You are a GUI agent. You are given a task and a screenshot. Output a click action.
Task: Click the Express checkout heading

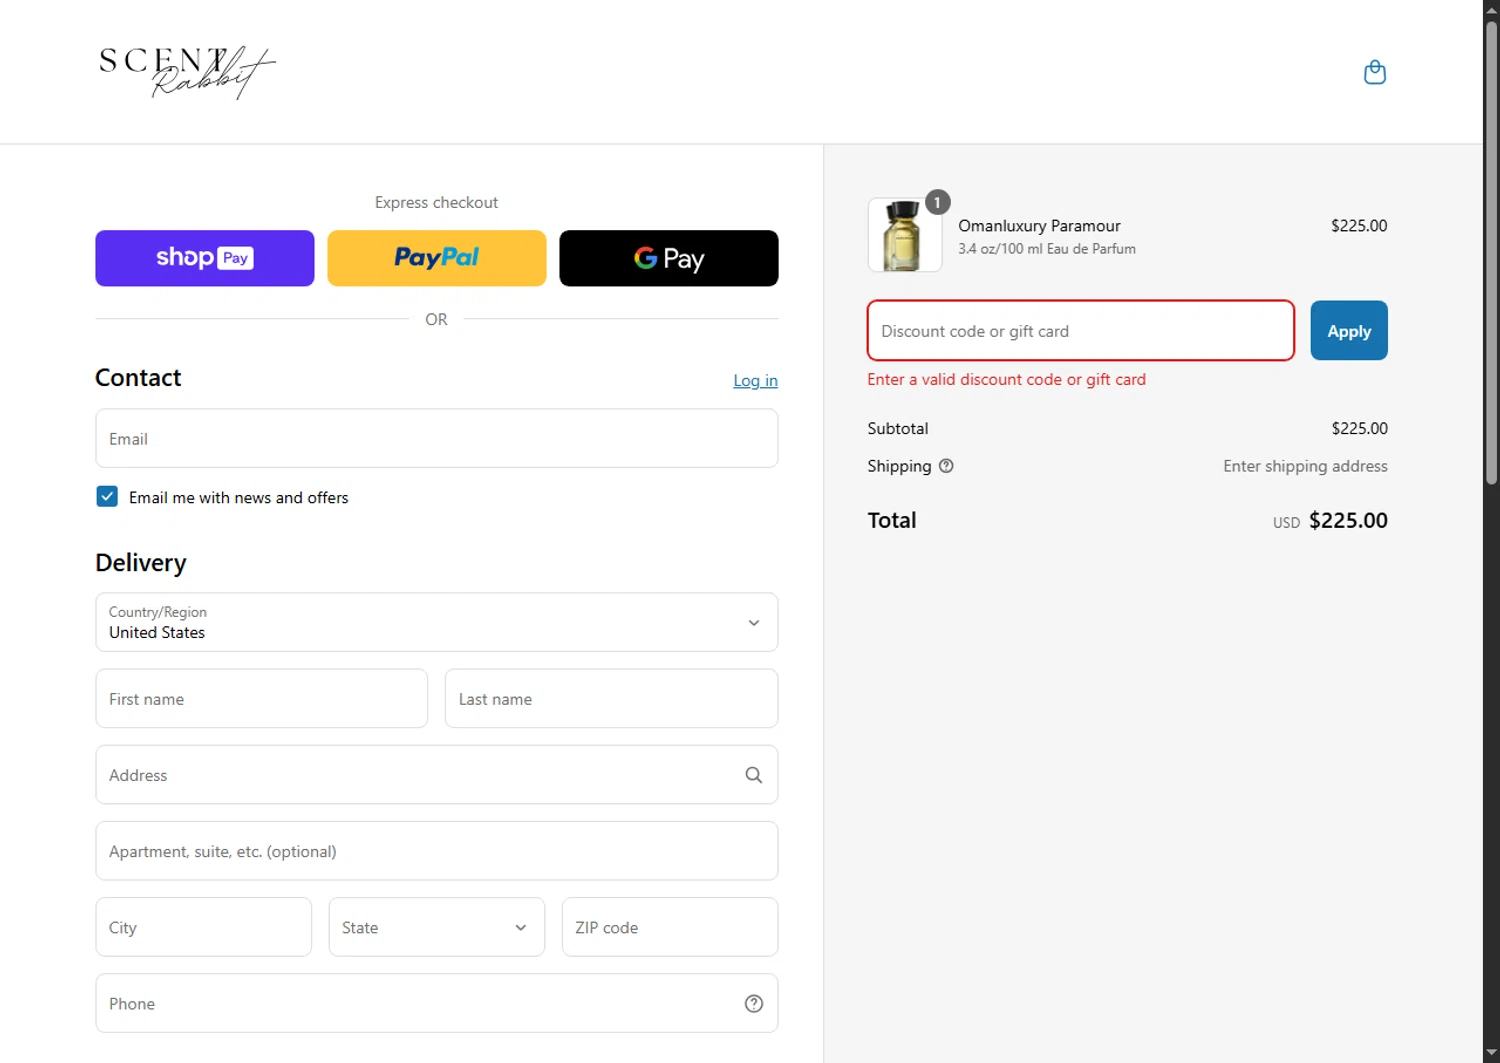436,202
